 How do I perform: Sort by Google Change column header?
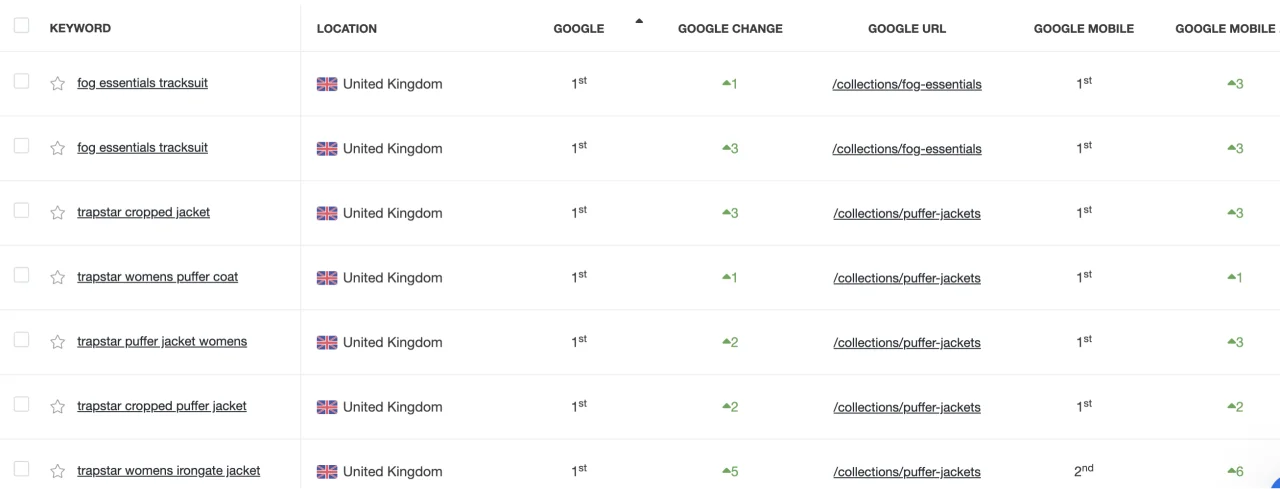[730, 29]
